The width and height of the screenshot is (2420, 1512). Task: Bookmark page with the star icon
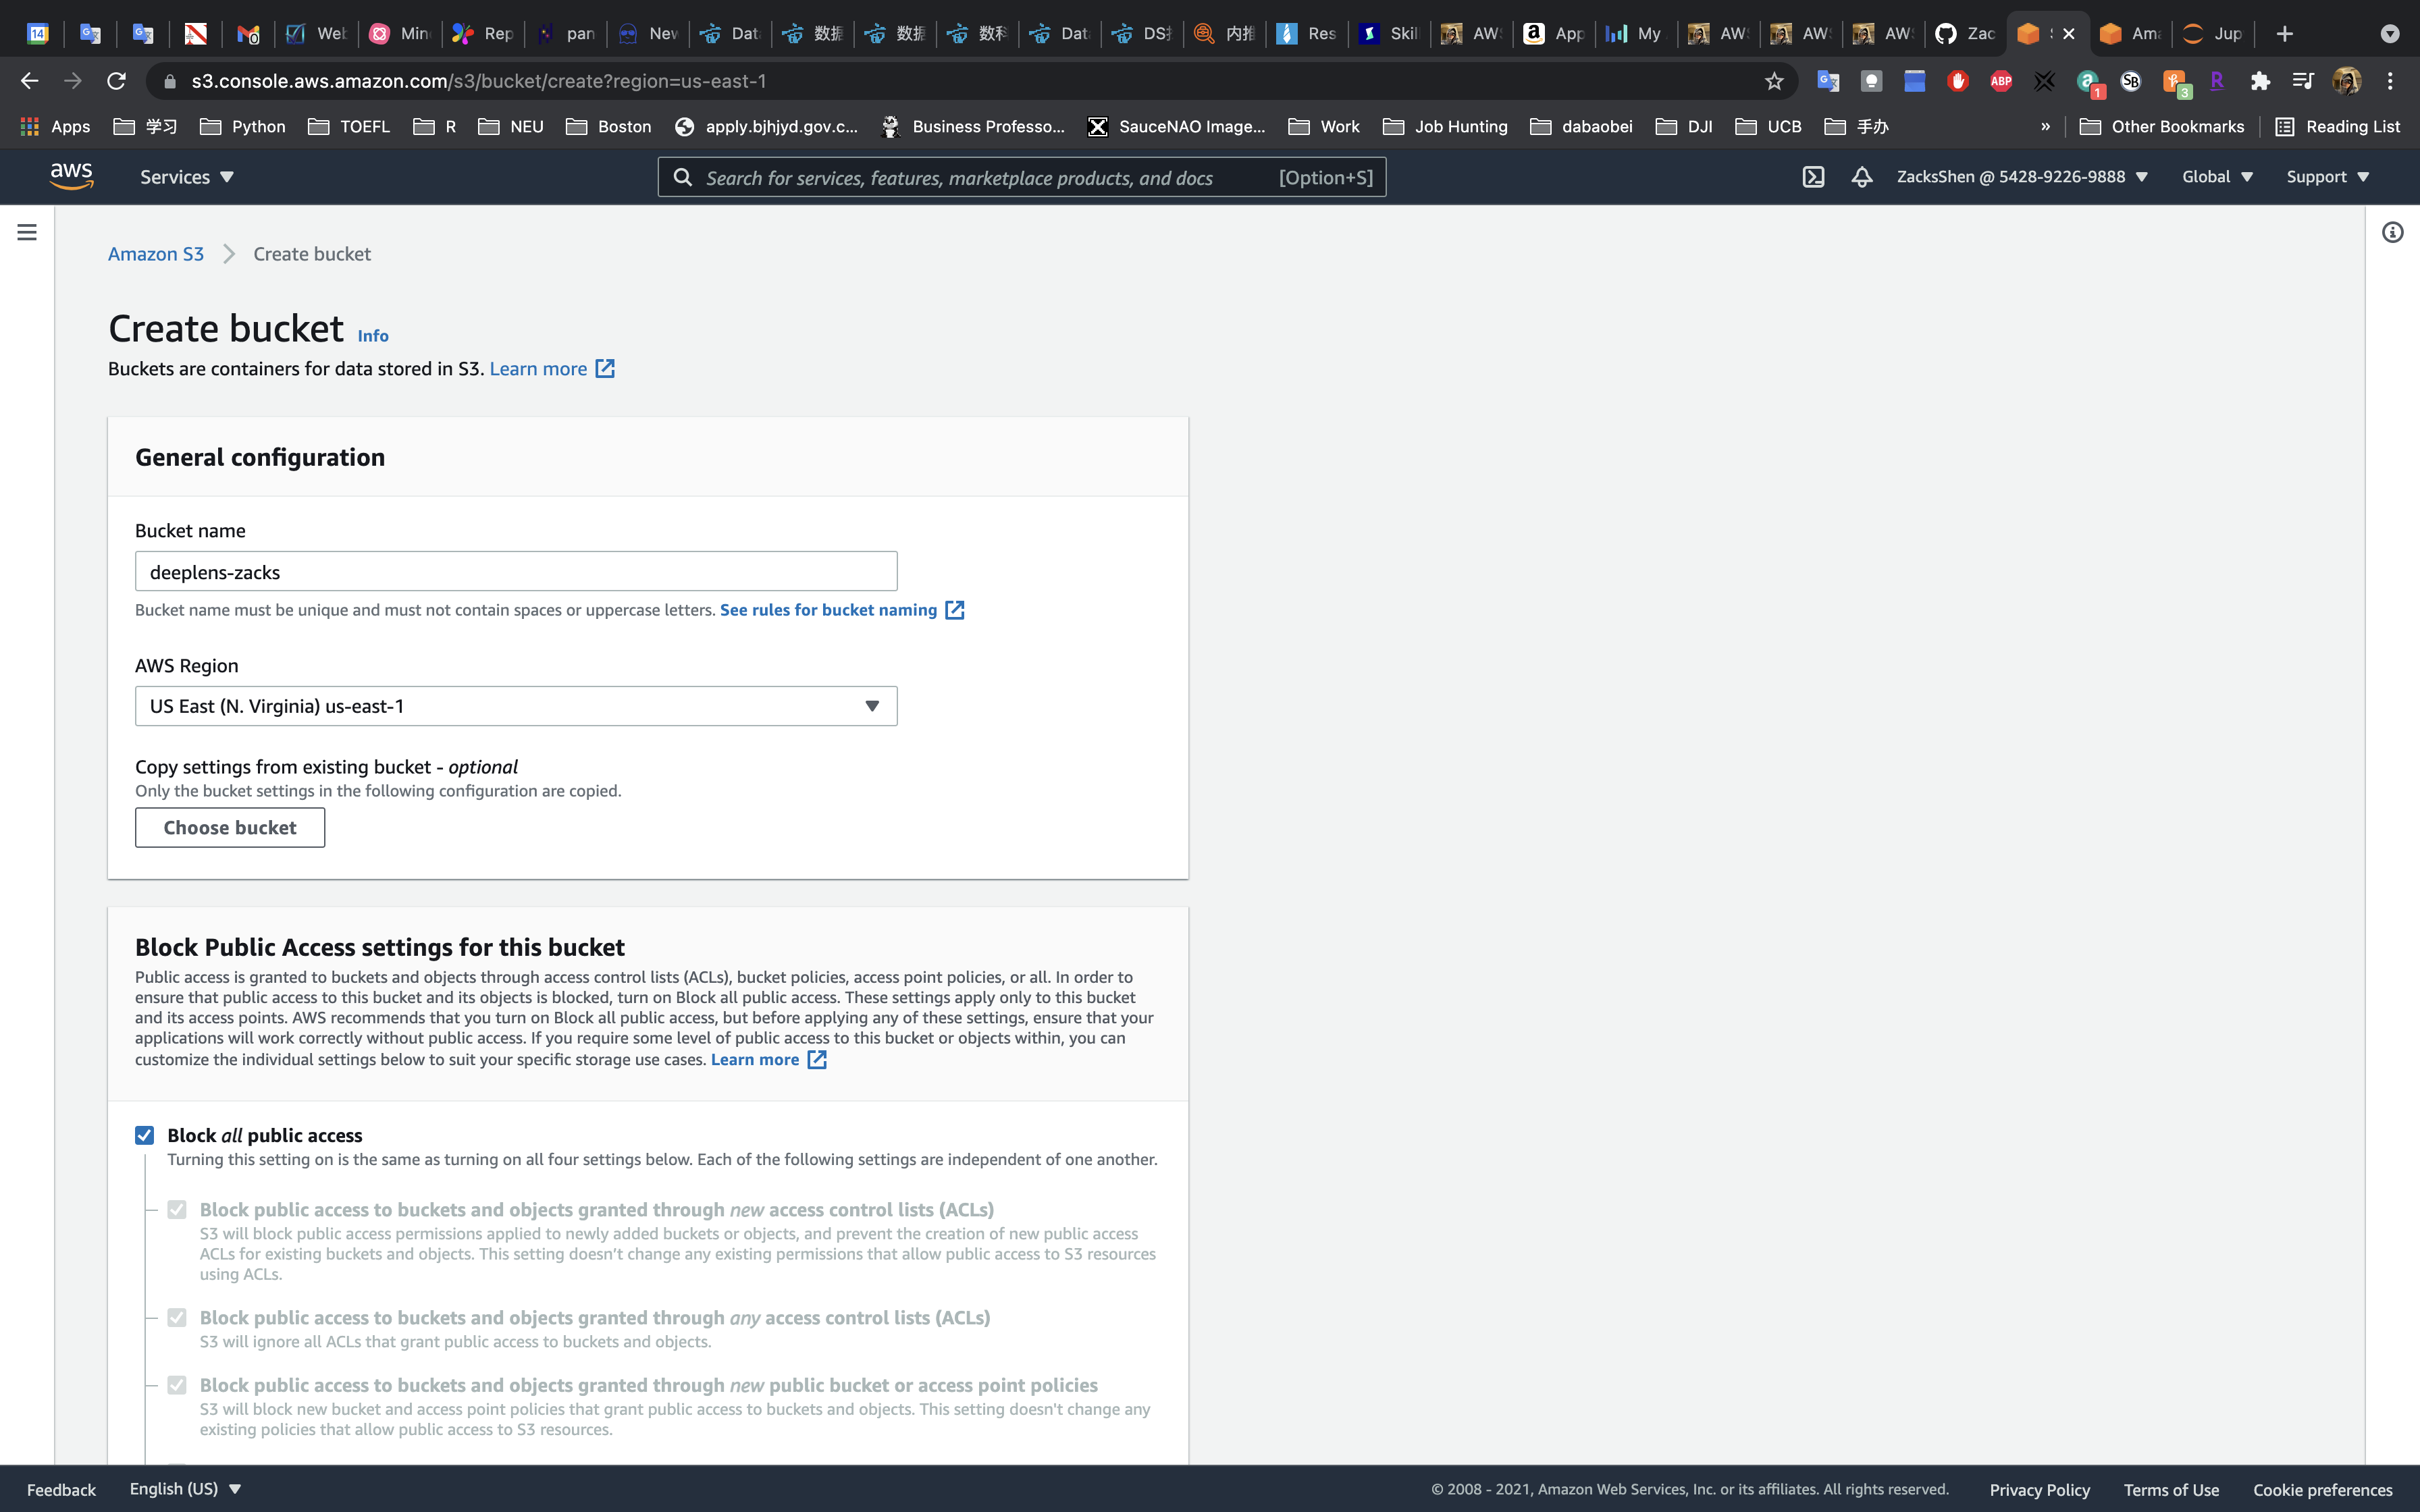(x=1774, y=81)
